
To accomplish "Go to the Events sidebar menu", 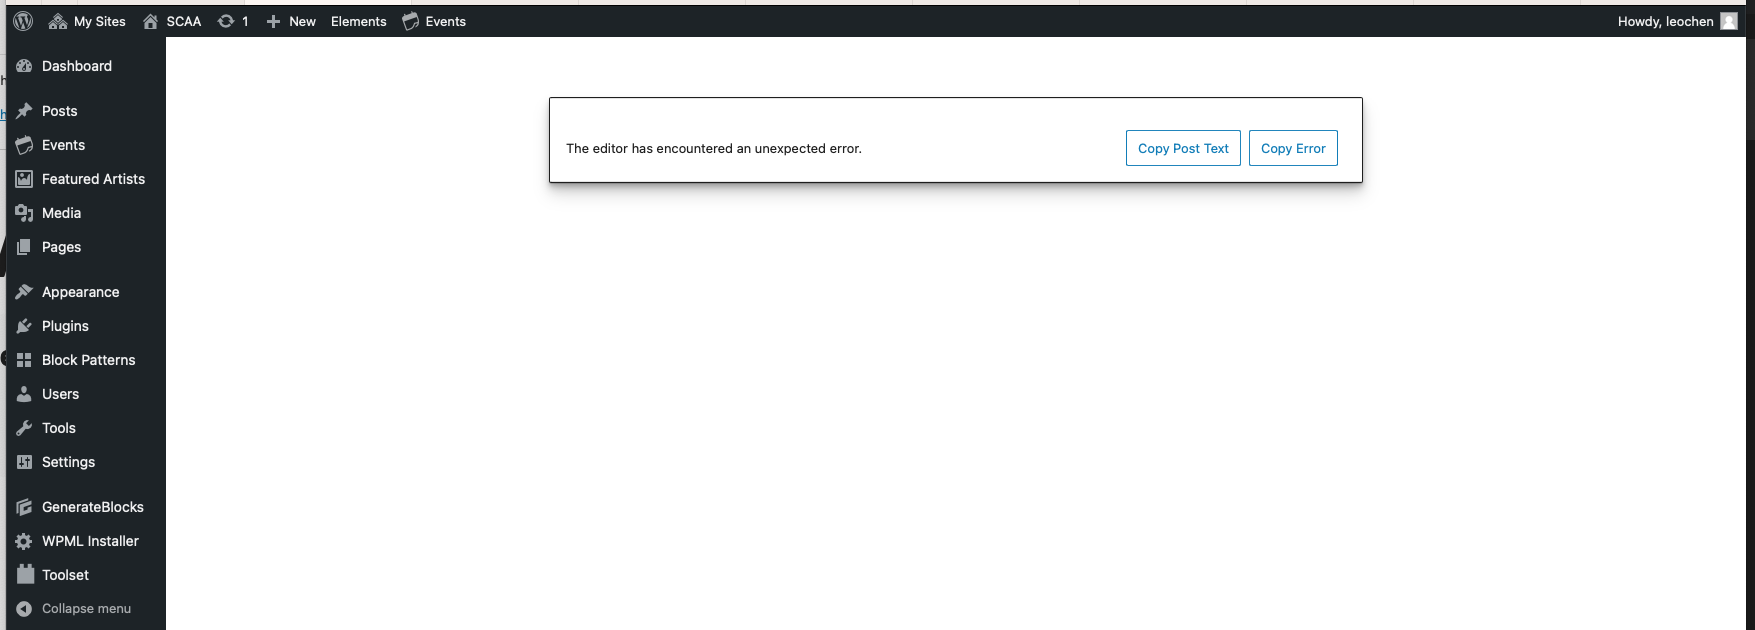I will coord(63,145).
